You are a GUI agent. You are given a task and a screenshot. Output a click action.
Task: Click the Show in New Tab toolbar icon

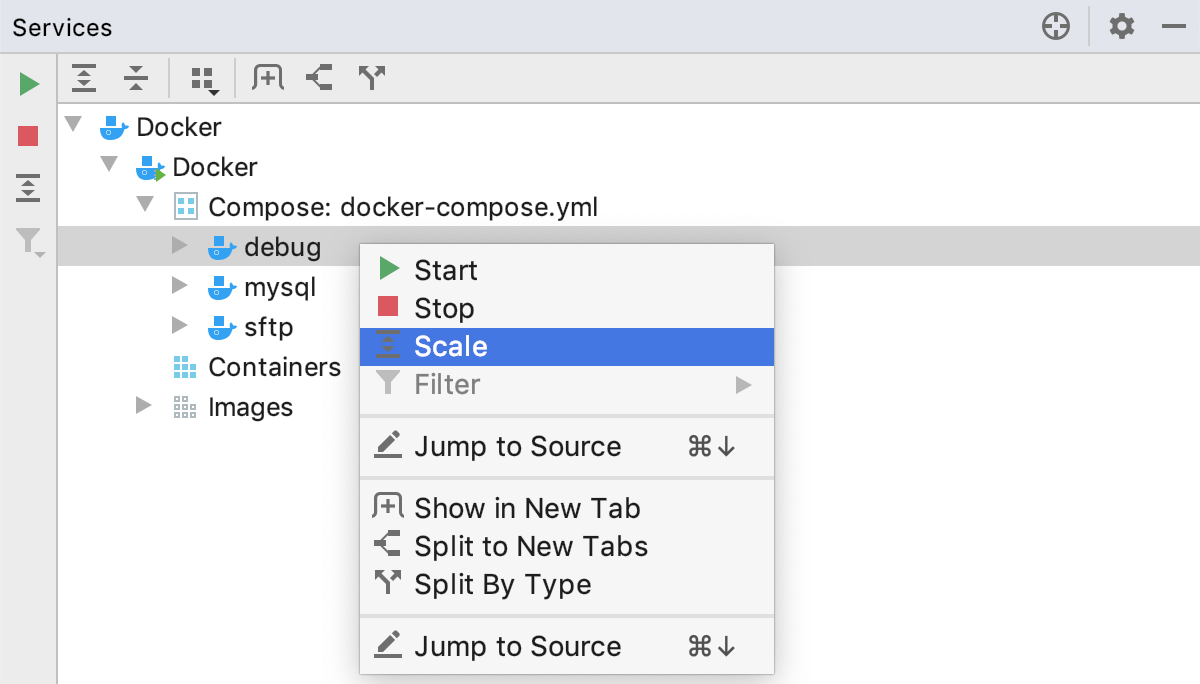[267, 77]
